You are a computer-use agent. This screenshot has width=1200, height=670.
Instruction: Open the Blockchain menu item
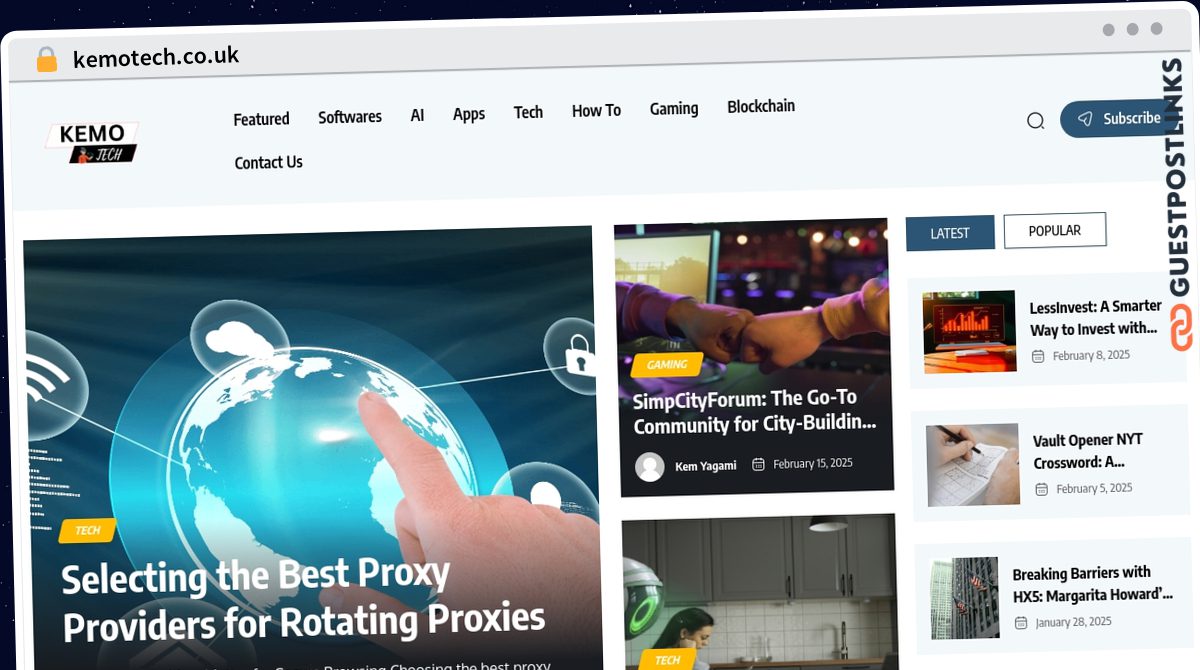761,106
